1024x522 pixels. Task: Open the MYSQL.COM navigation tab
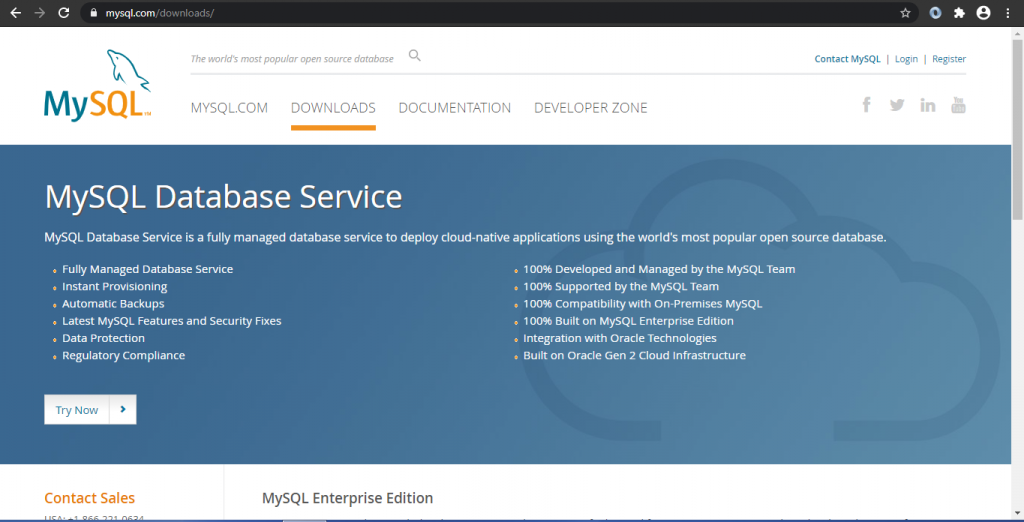coord(229,108)
